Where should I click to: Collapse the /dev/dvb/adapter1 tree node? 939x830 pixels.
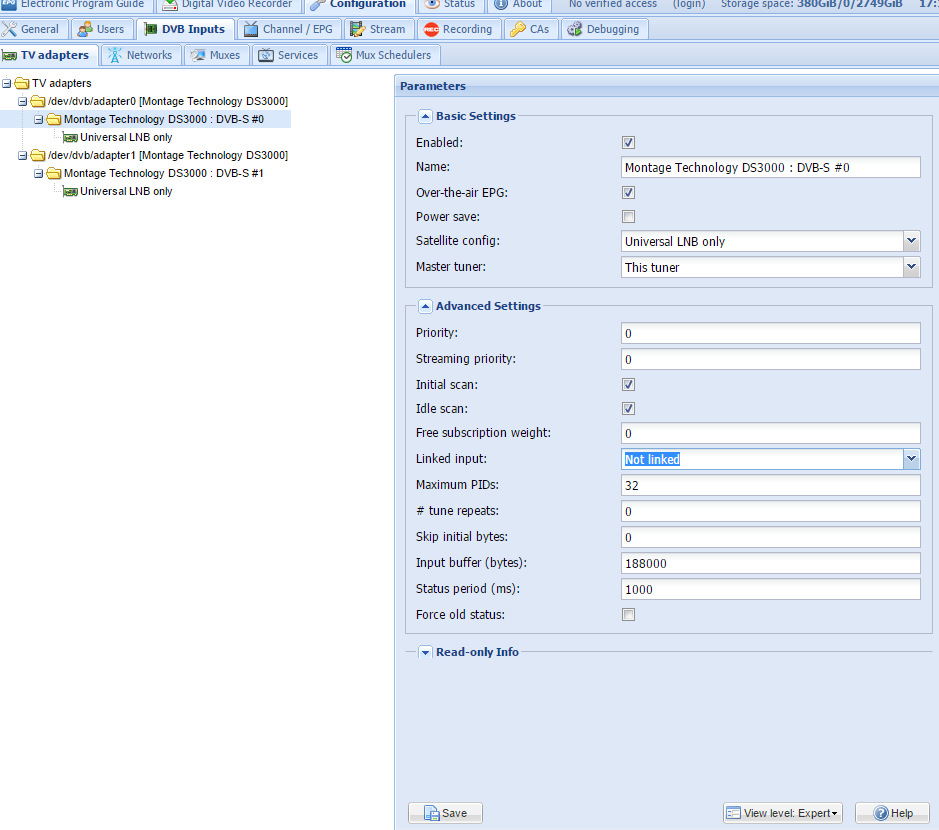click(x=23, y=155)
